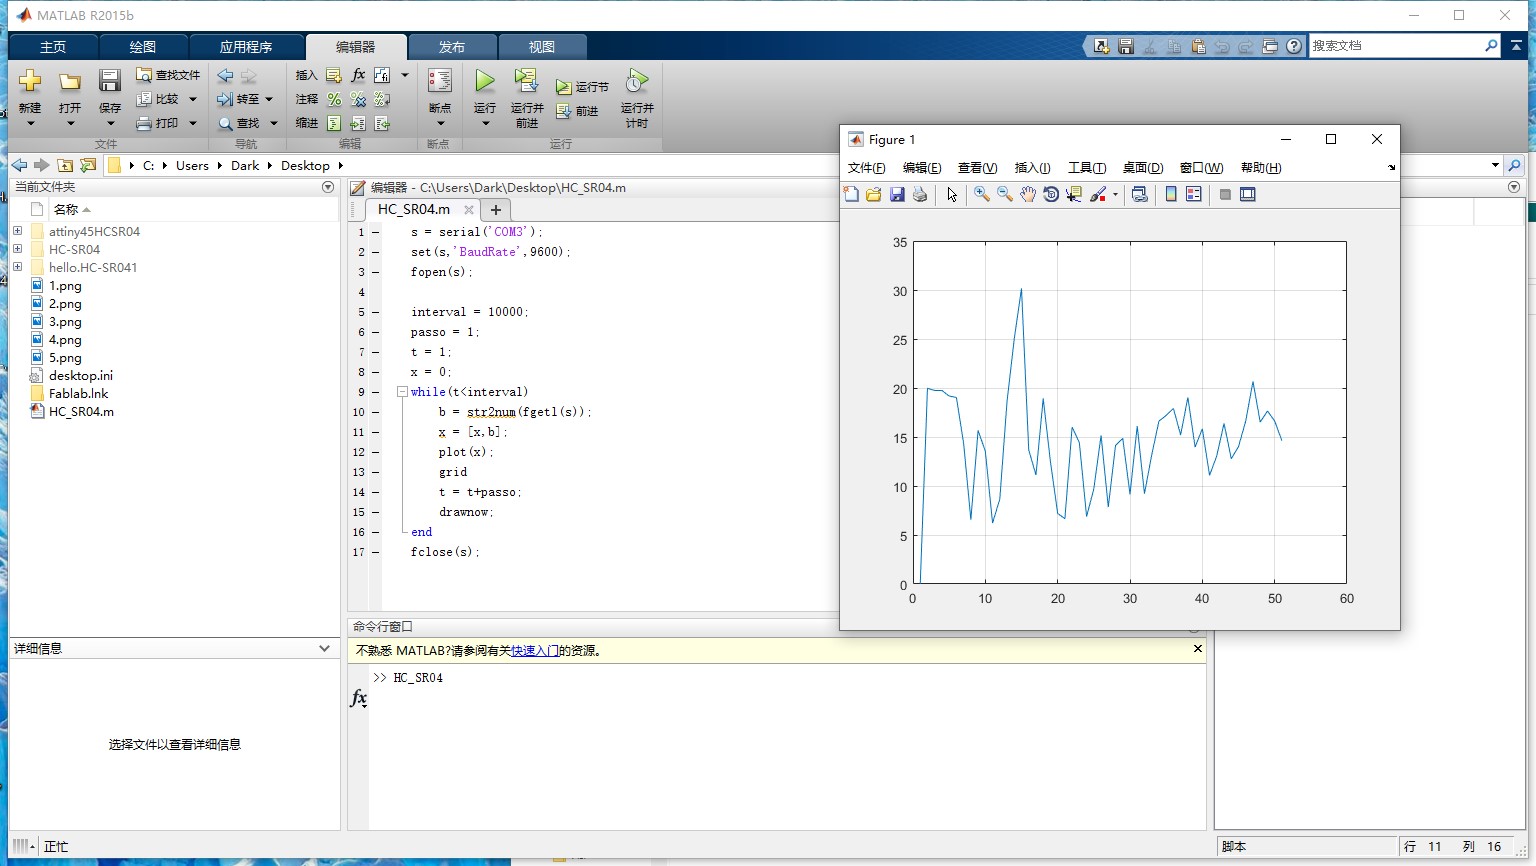This screenshot has width=1536, height=866.
Task: Click the paste icon in quick access toolbar
Action: 1198,46
